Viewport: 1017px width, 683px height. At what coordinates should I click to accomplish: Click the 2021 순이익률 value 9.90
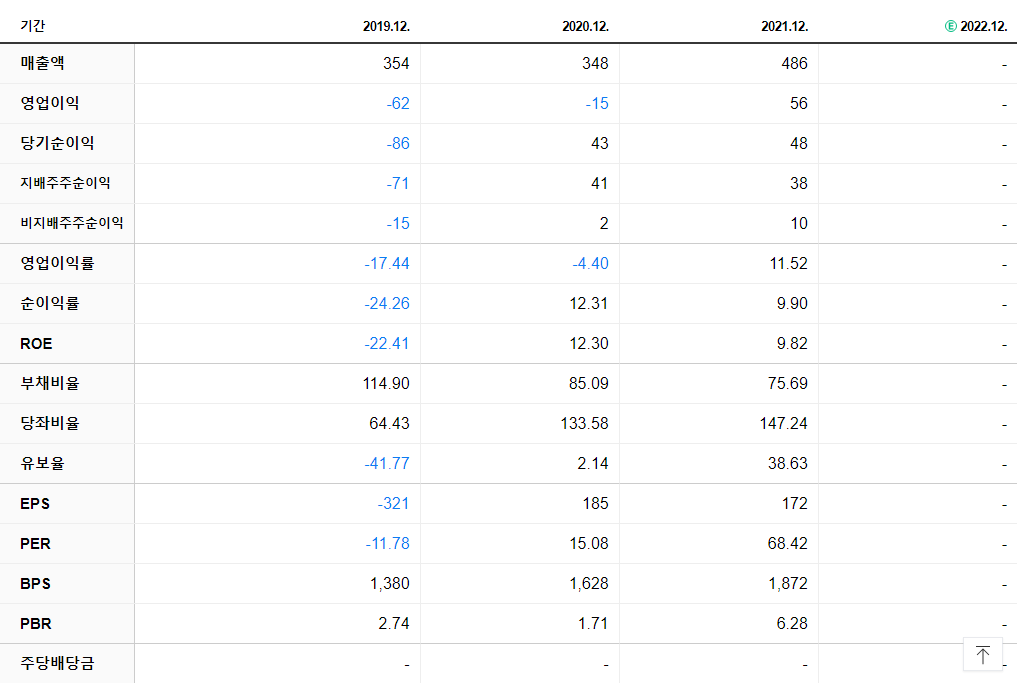tap(792, 304)
